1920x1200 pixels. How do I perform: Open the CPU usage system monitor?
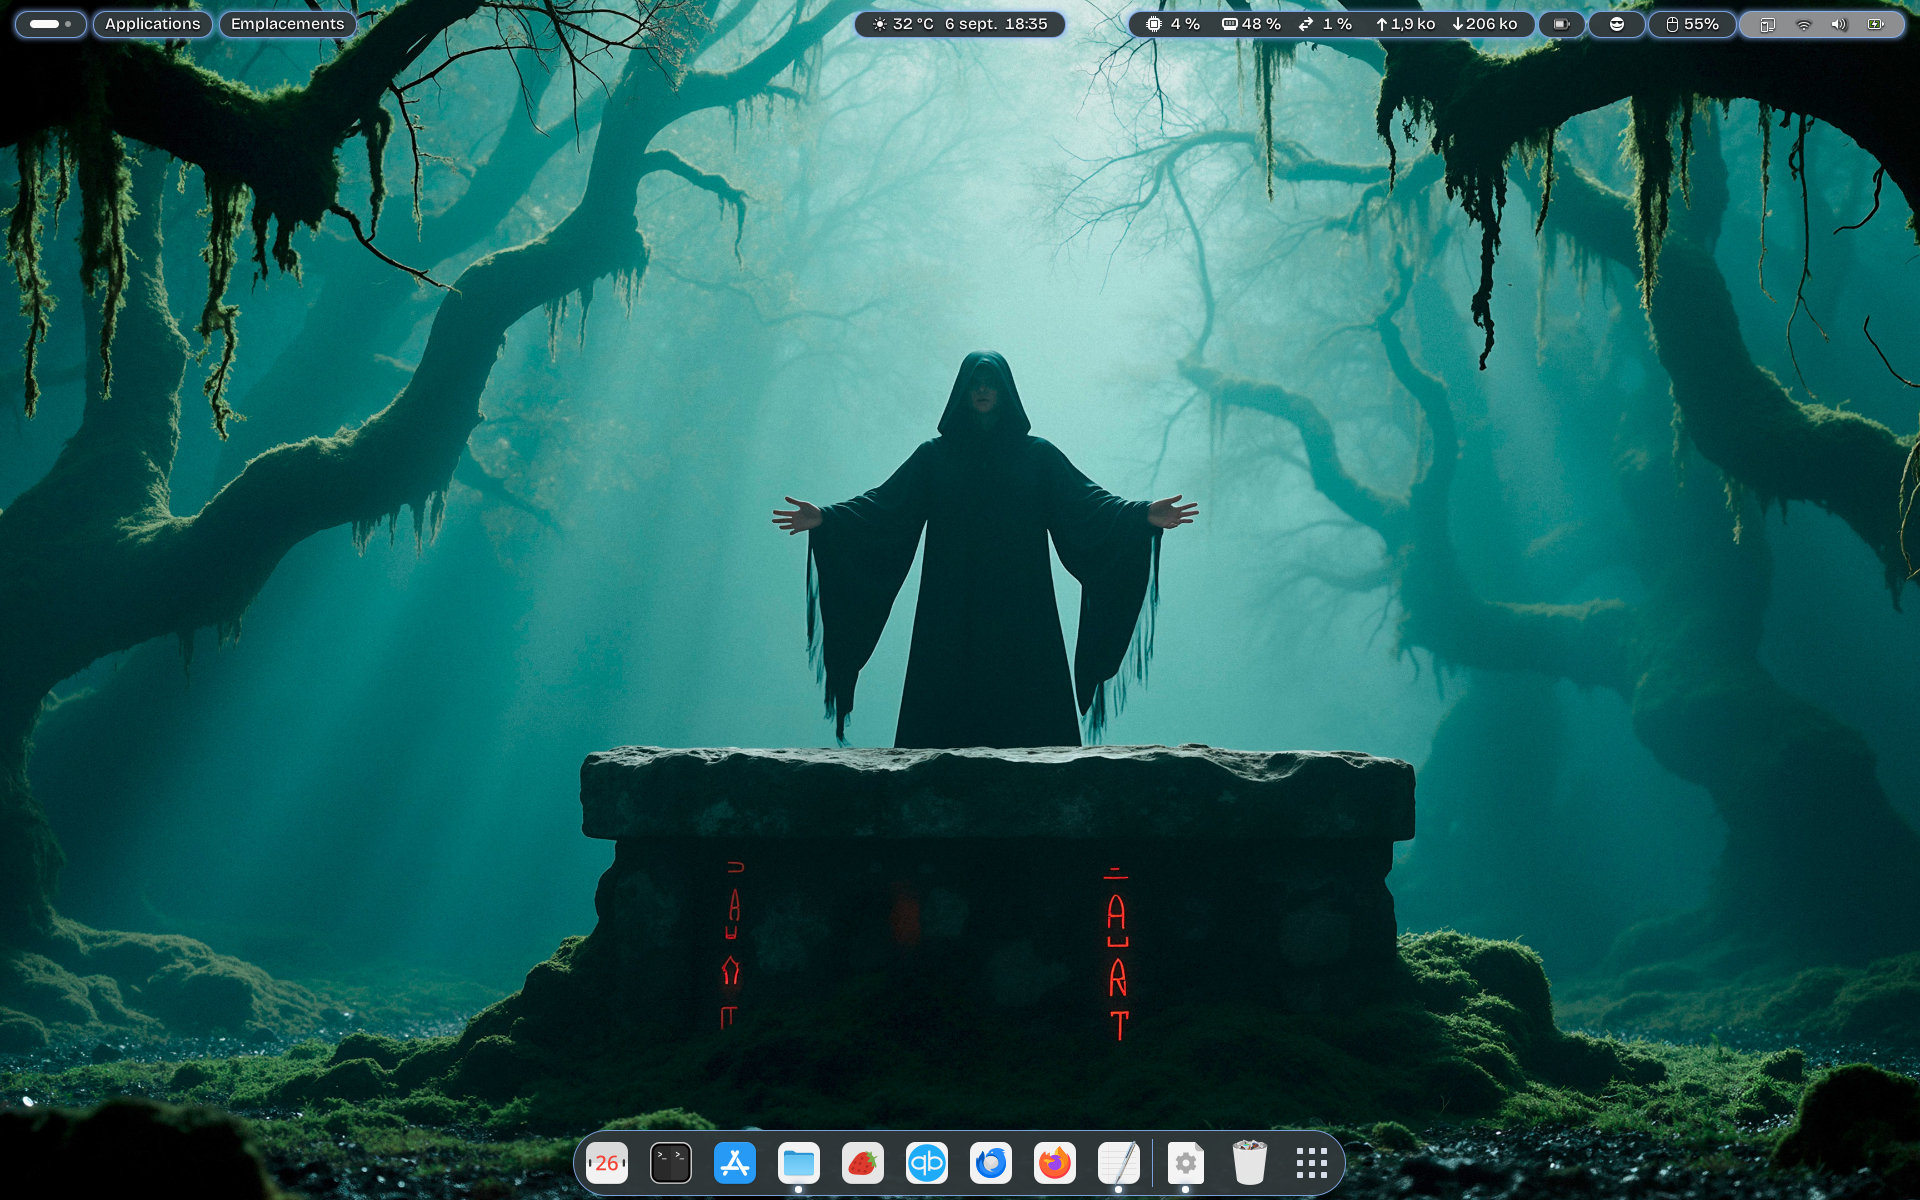(1174, 24)
